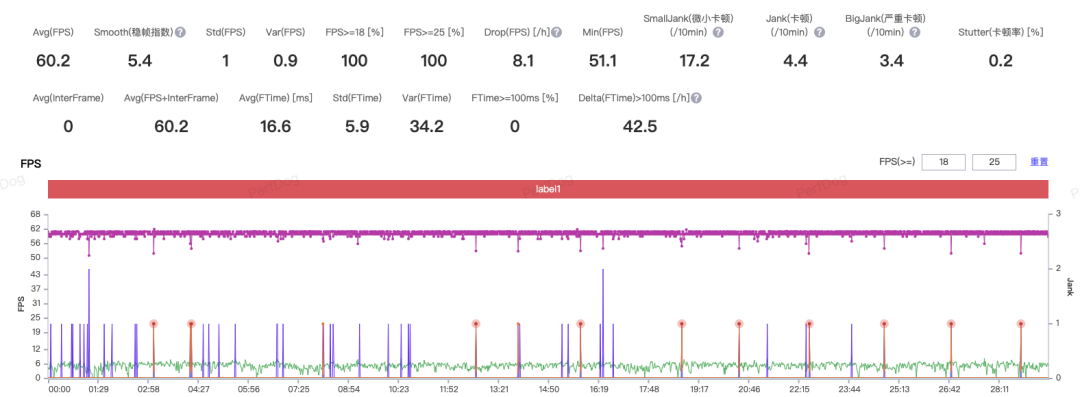
Task: Click the BigJank value 3.4
Action: 891,61
